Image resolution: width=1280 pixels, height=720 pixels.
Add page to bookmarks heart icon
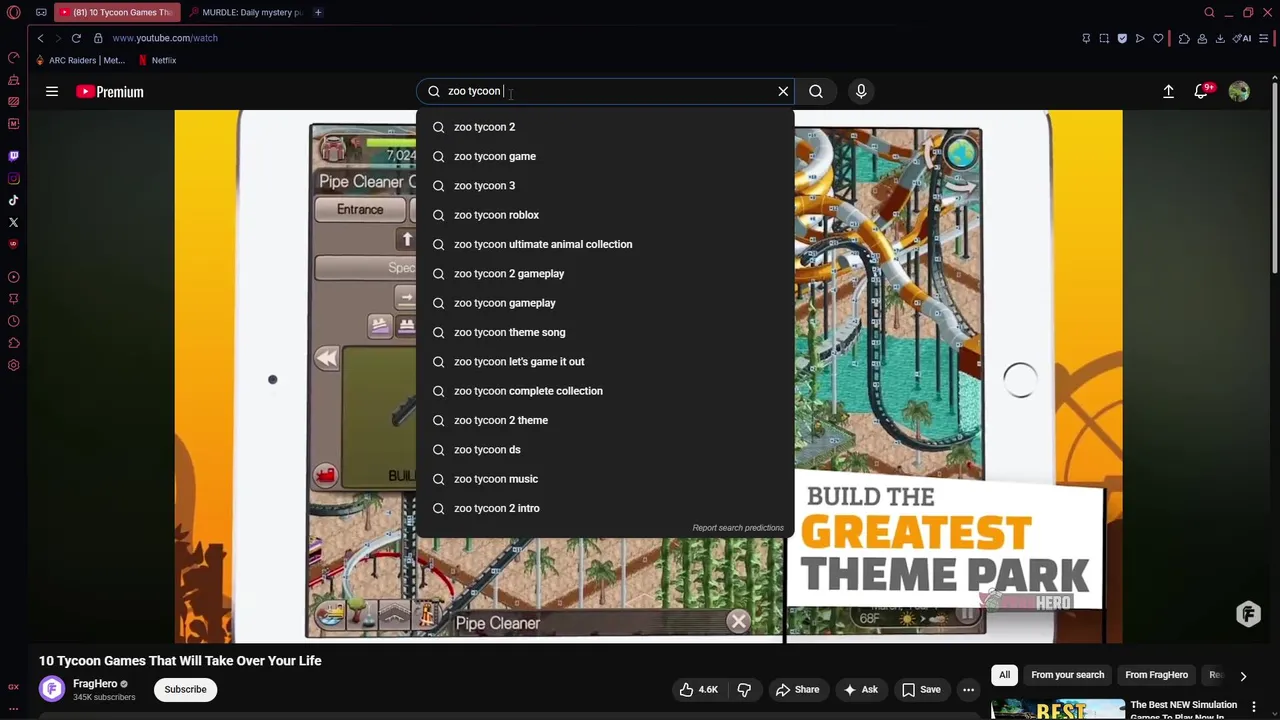coord(1158,38)
